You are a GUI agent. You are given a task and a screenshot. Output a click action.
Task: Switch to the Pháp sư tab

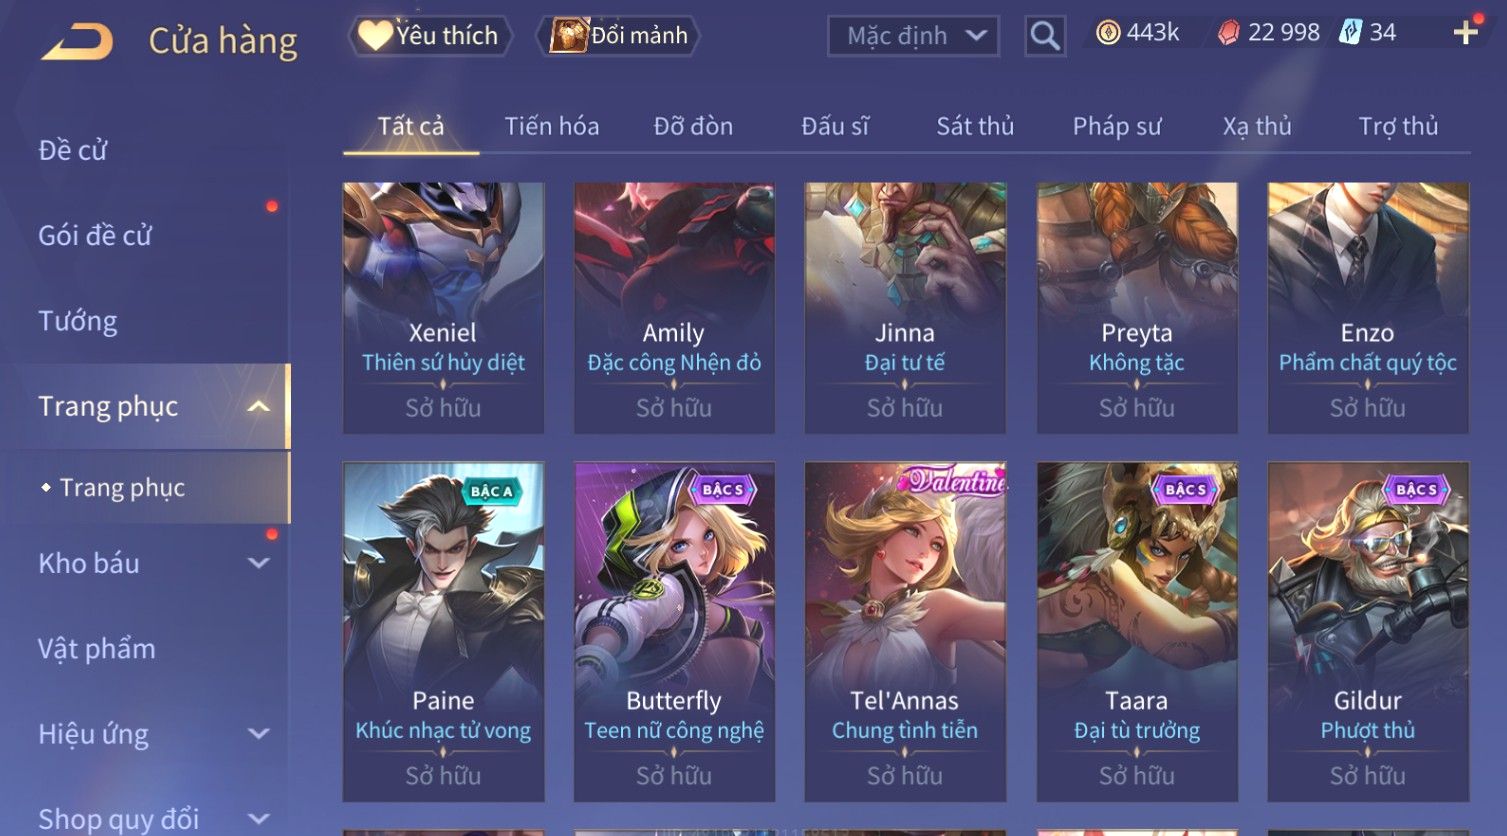1117,126
